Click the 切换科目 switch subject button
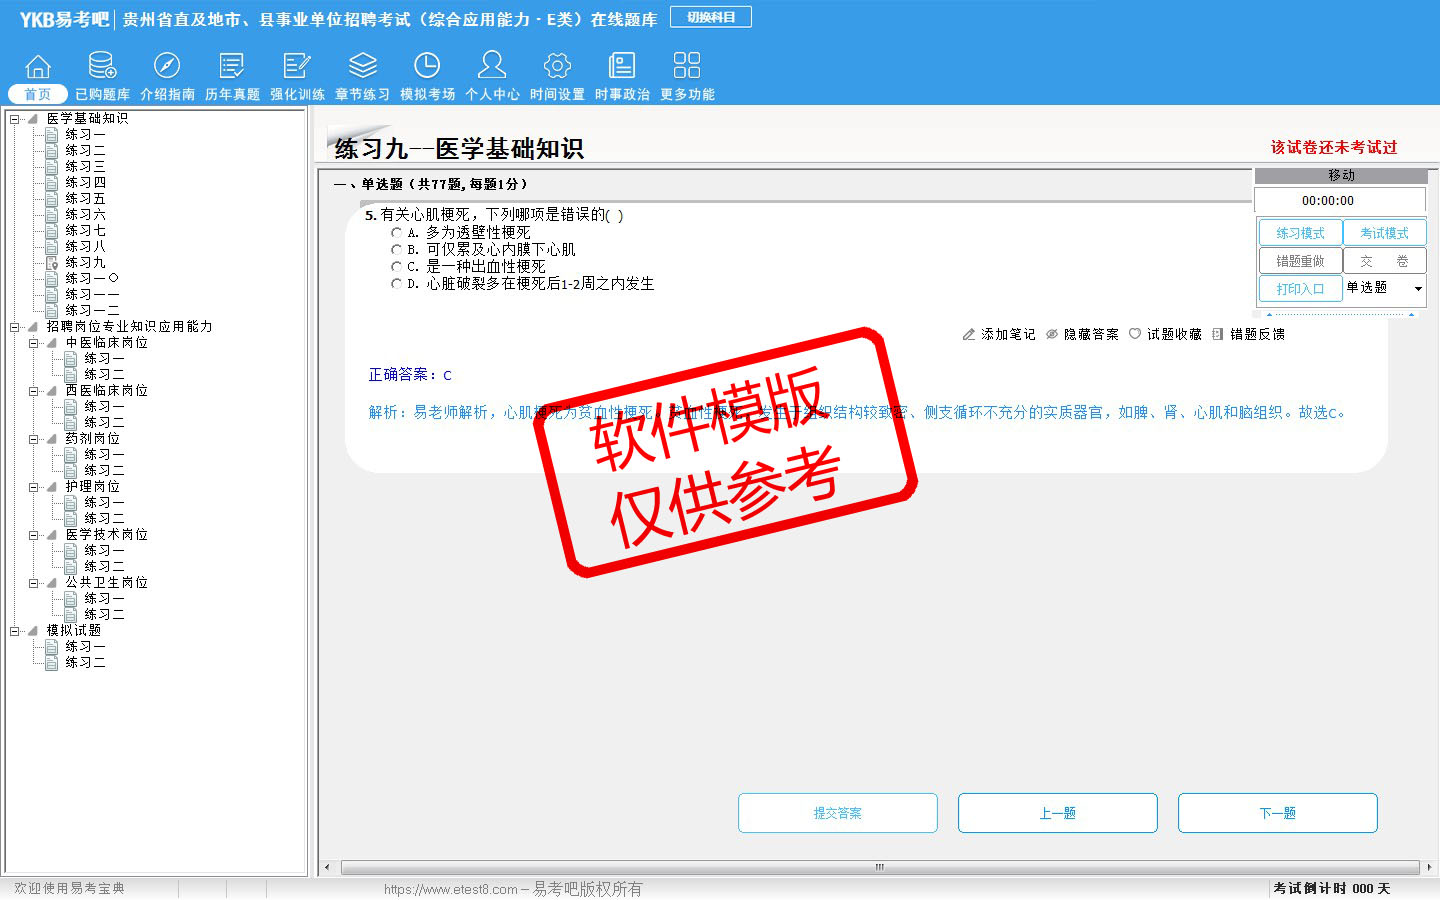The image size is (1440, 900). pos(711,17)
